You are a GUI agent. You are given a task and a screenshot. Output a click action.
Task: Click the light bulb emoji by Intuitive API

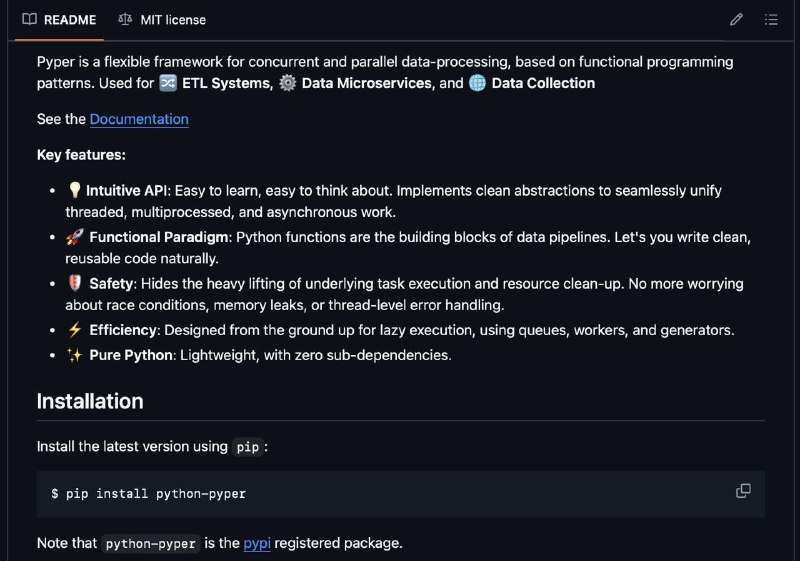(74, 190)
